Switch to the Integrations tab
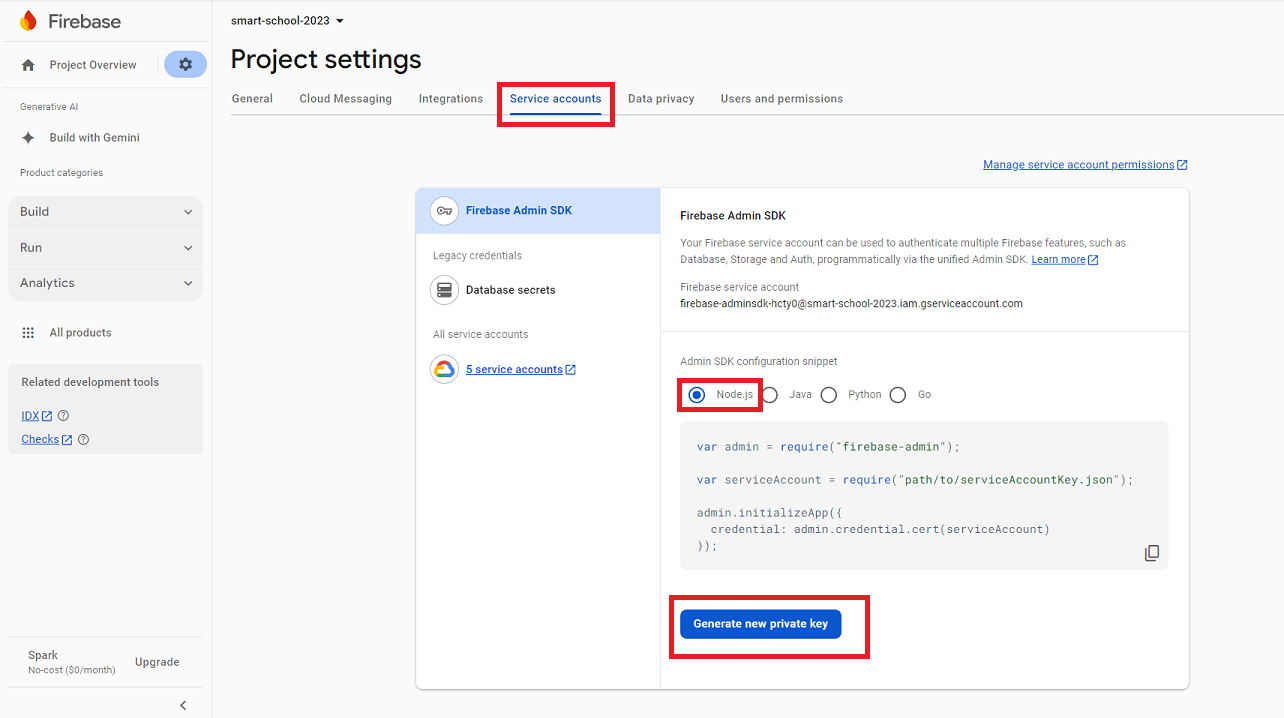This screenshot has height=718, width=1284. (451, 99)
